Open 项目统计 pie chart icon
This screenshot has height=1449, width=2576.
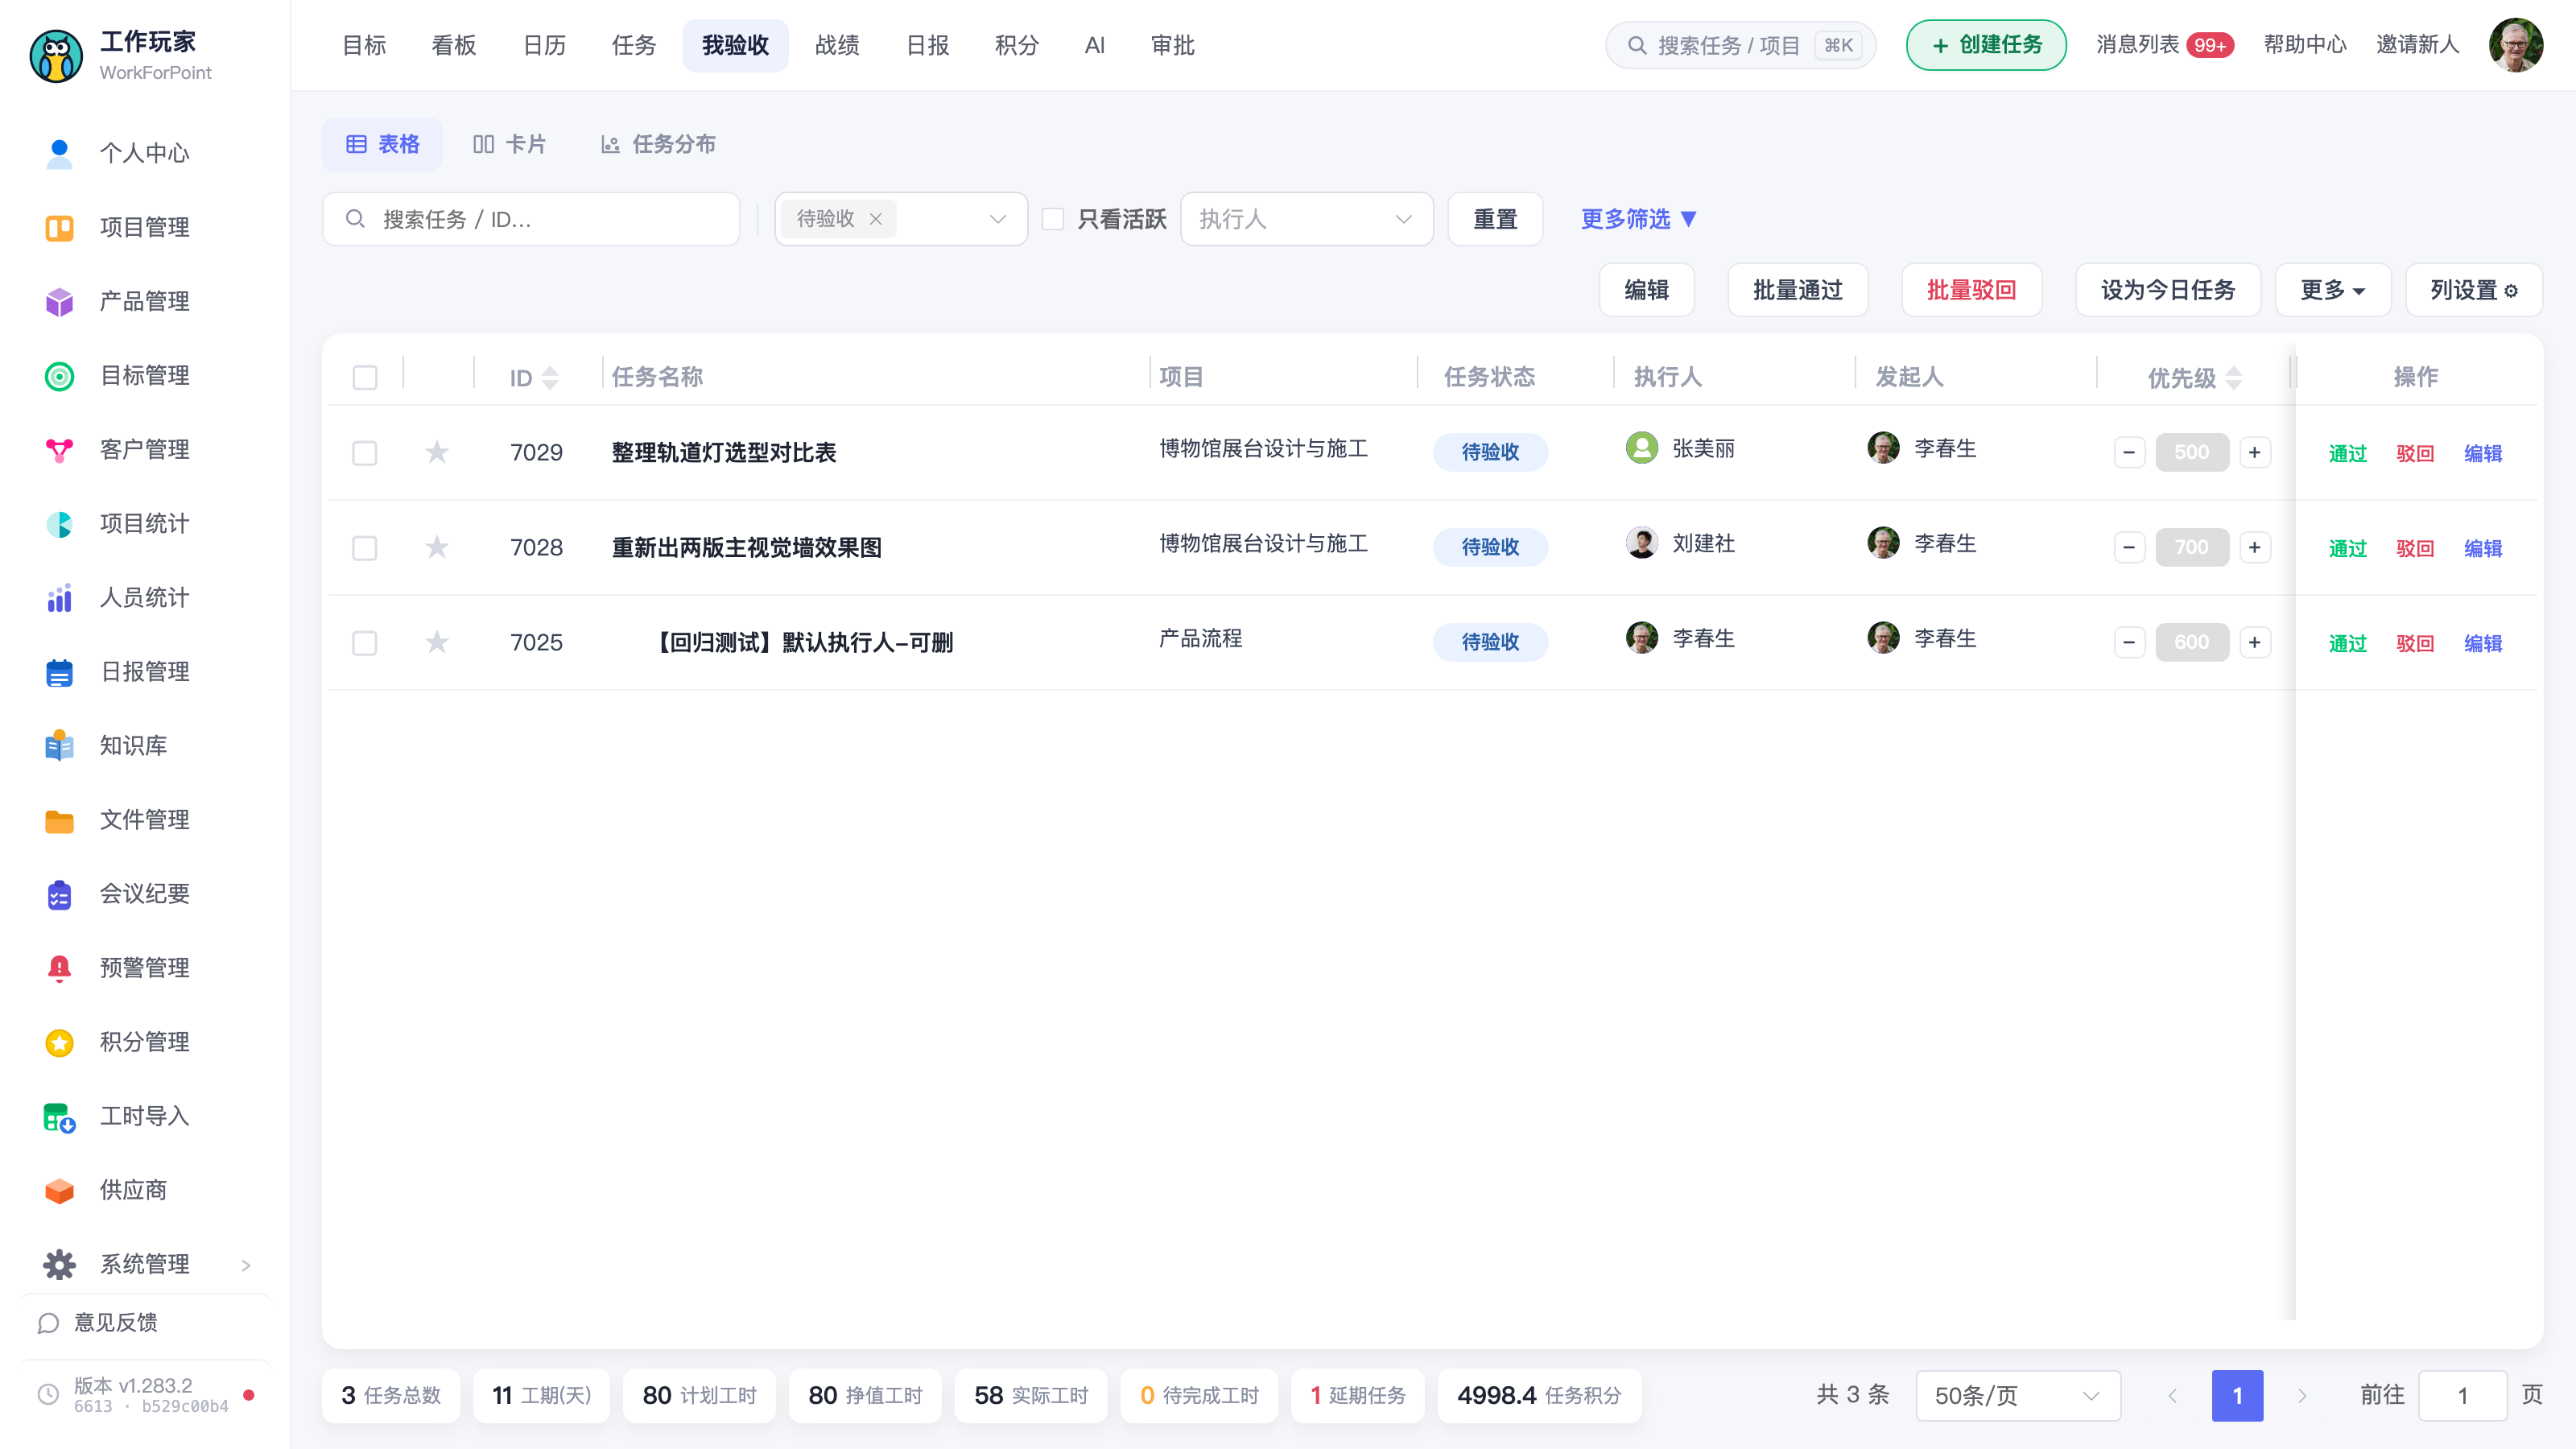pyautogui.click(x=59, y=523)
